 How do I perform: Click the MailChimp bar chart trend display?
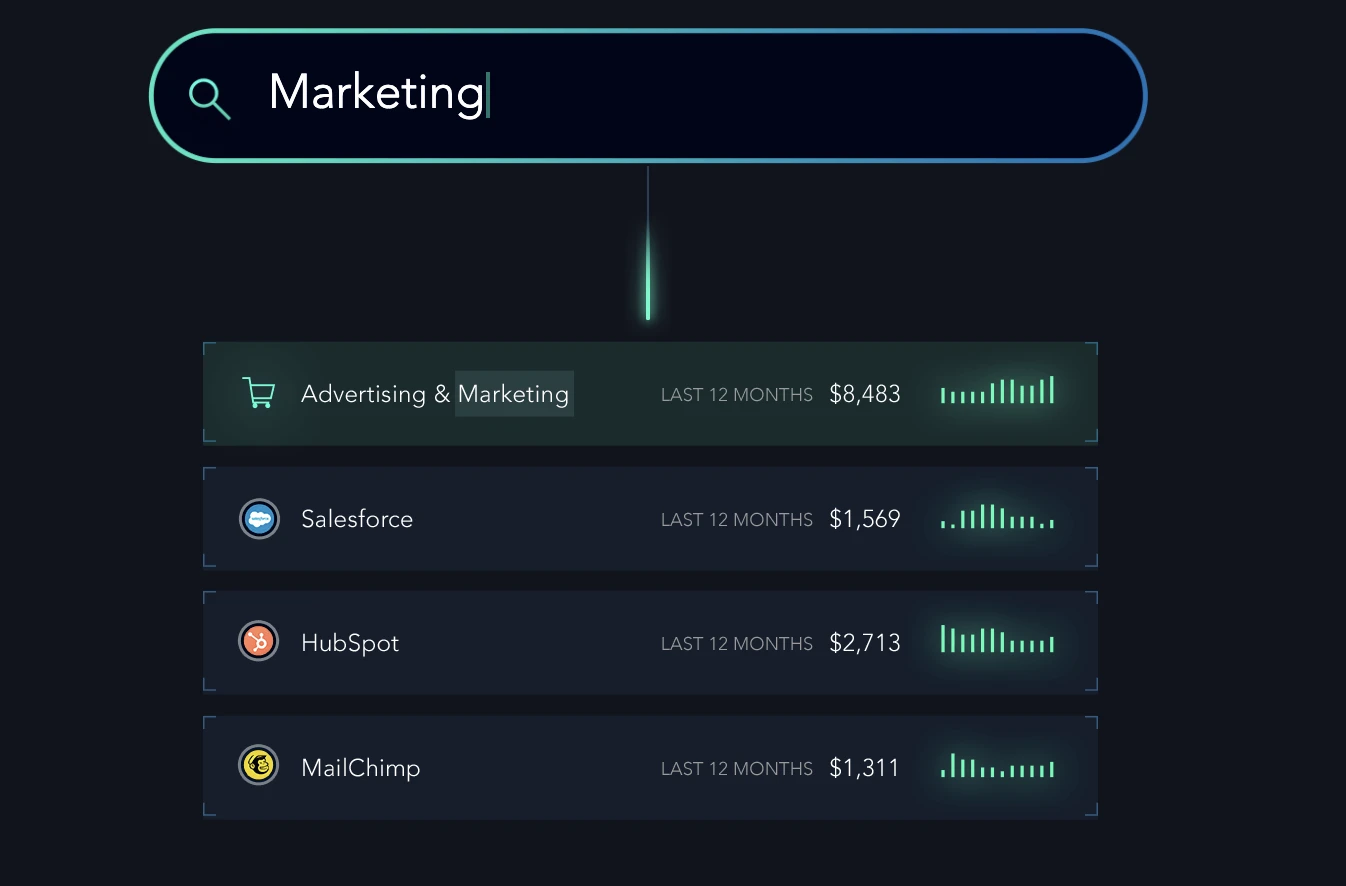997,767
